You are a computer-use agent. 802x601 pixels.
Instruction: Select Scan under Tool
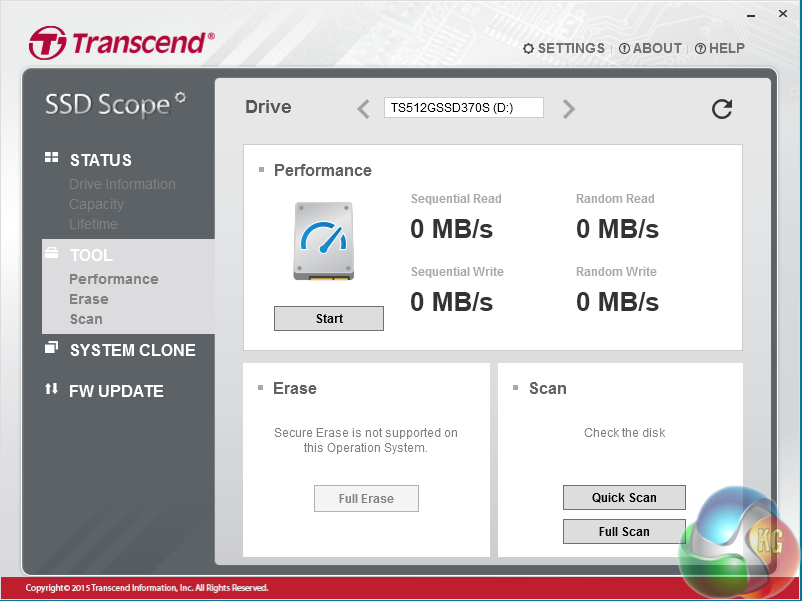[86, 319]
